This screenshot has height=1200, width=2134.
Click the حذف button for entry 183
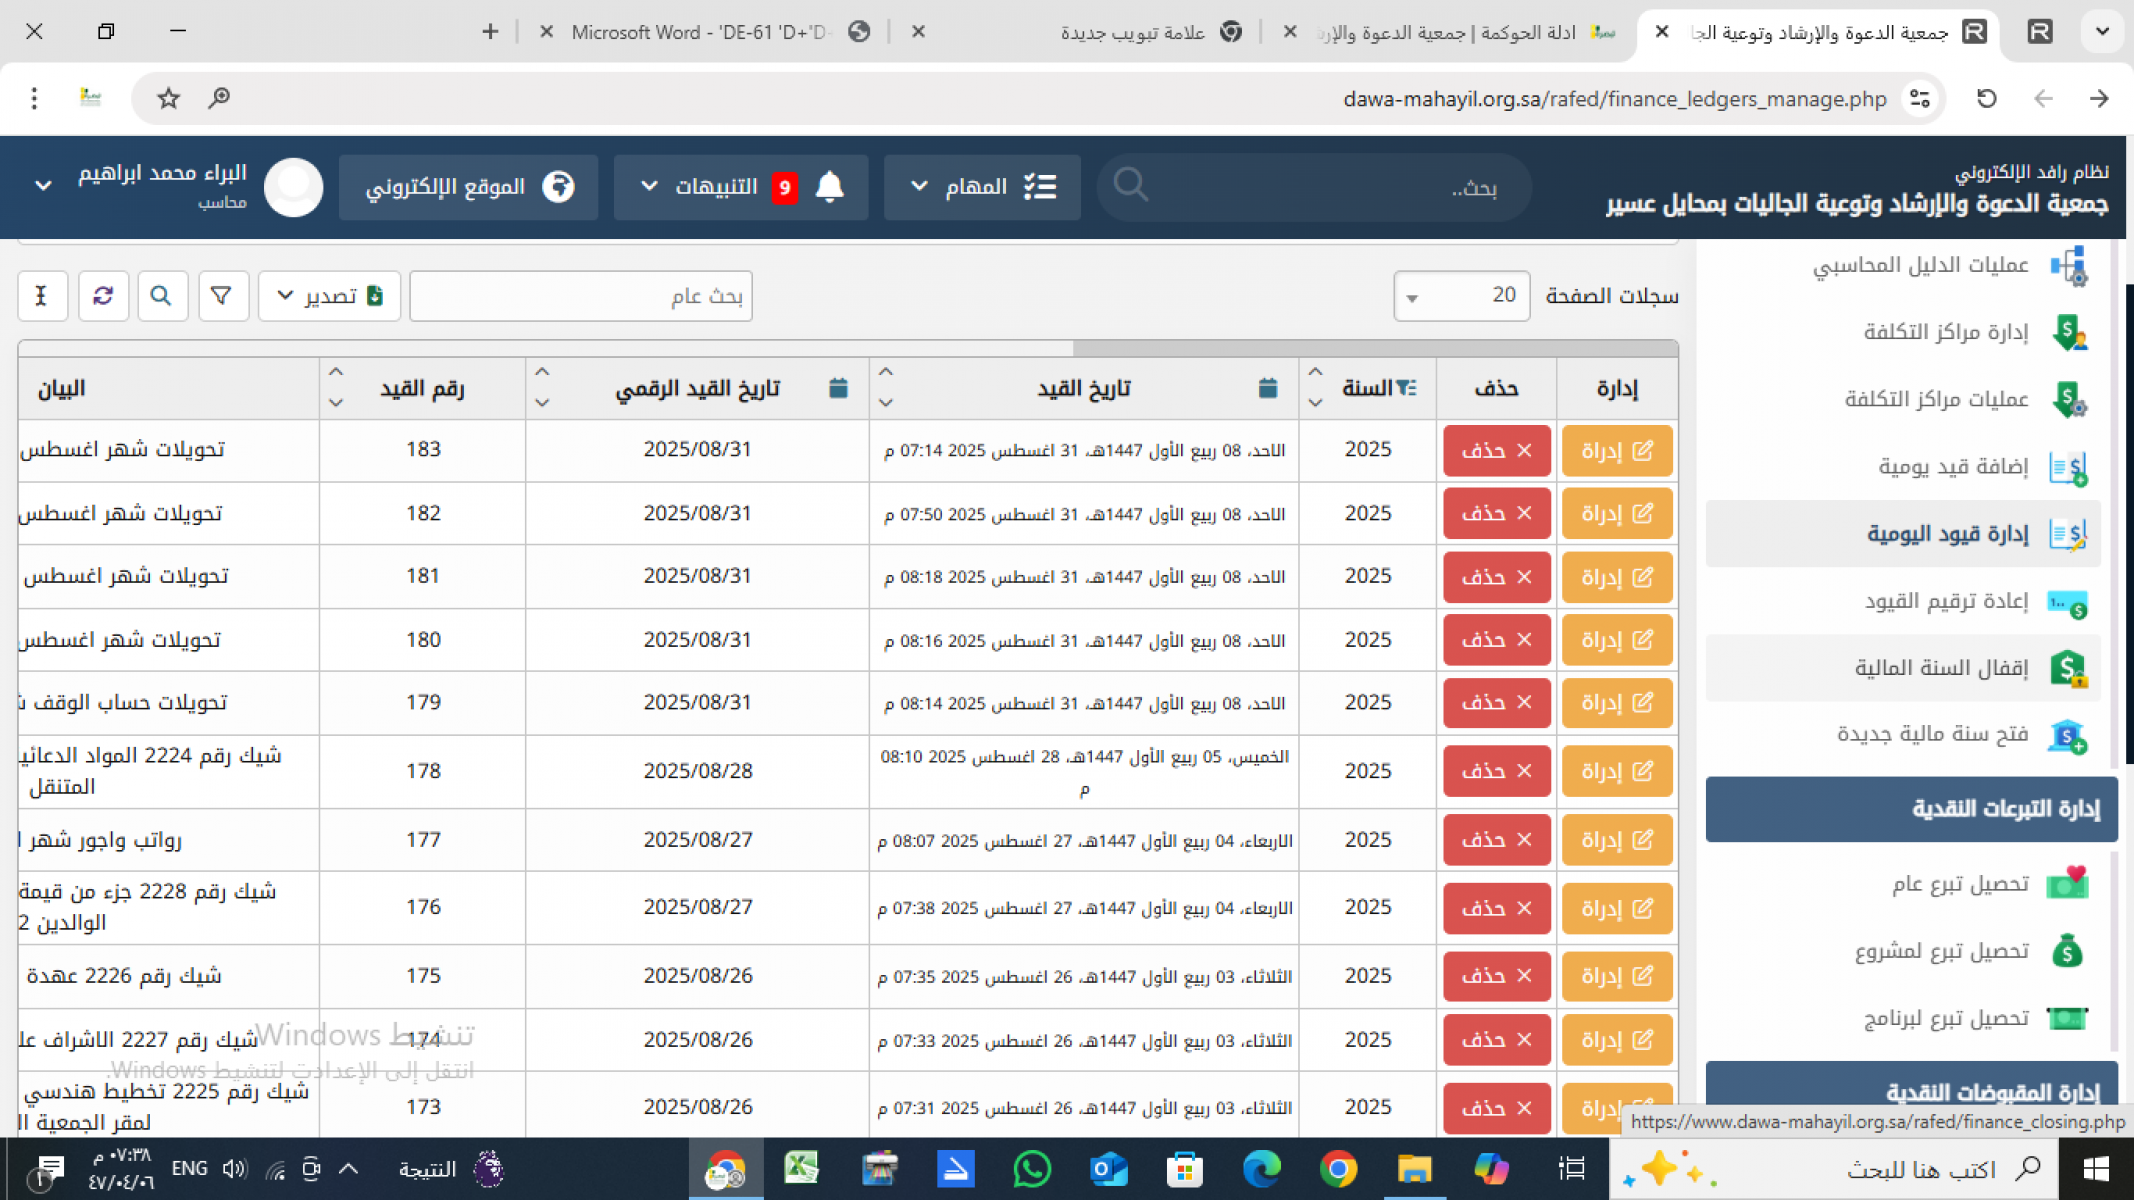click(x=1496, y=451)
